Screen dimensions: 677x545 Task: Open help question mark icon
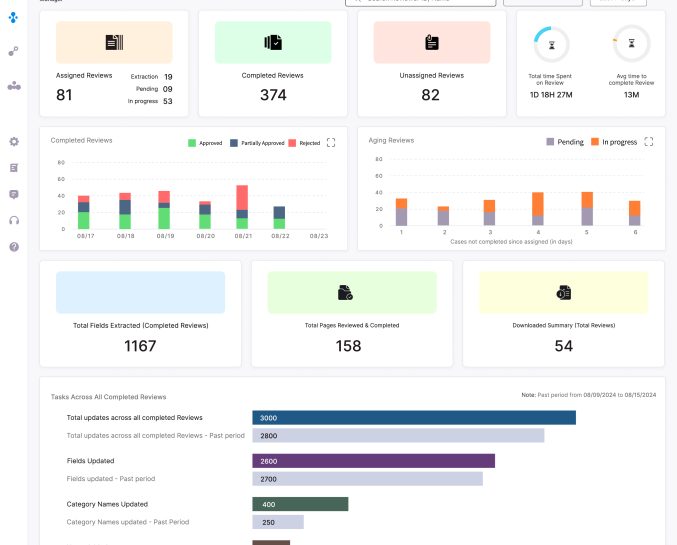(14, 246)
